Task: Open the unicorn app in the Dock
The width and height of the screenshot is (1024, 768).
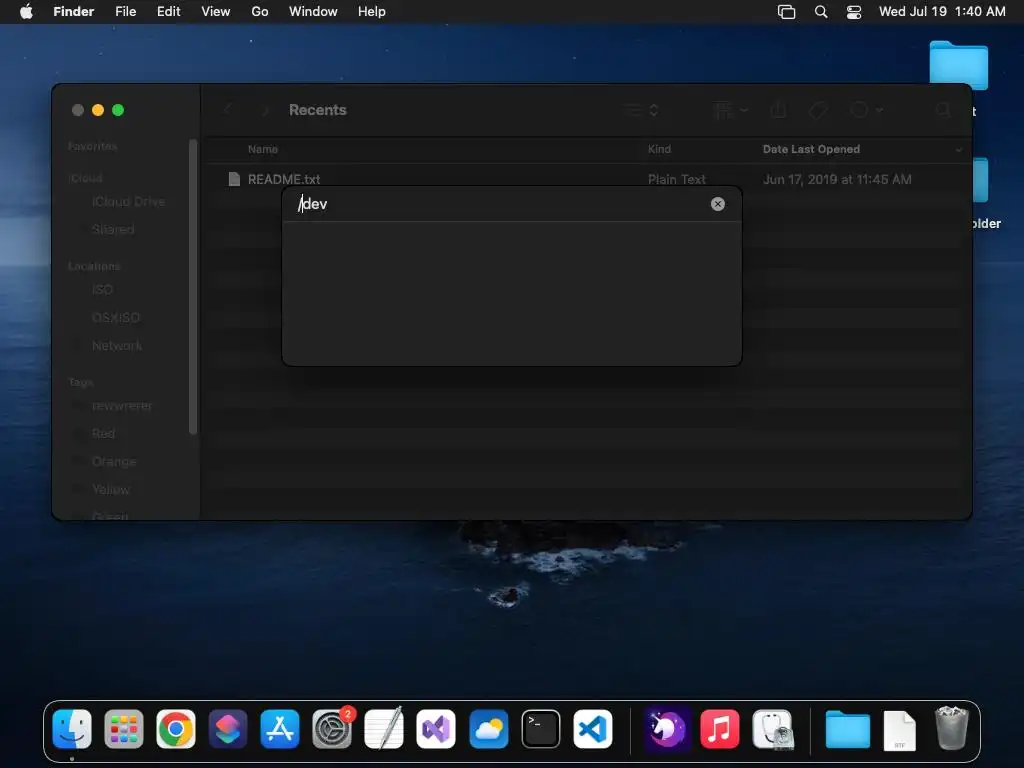Action: 667,729
